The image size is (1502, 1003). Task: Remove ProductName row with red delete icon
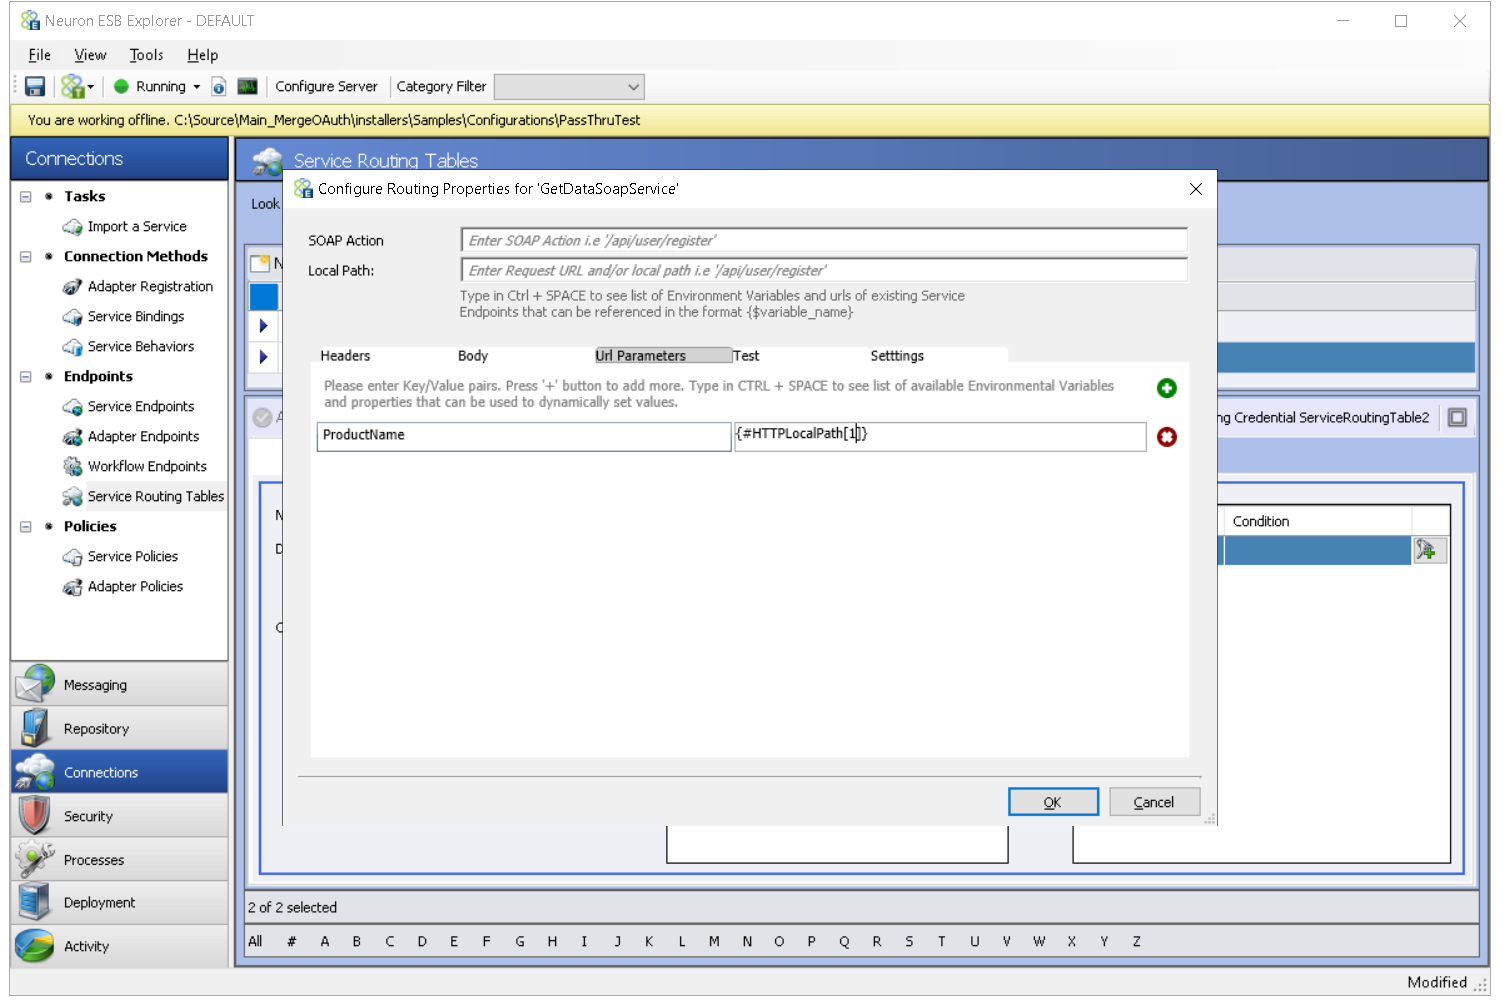point(1167,437)
